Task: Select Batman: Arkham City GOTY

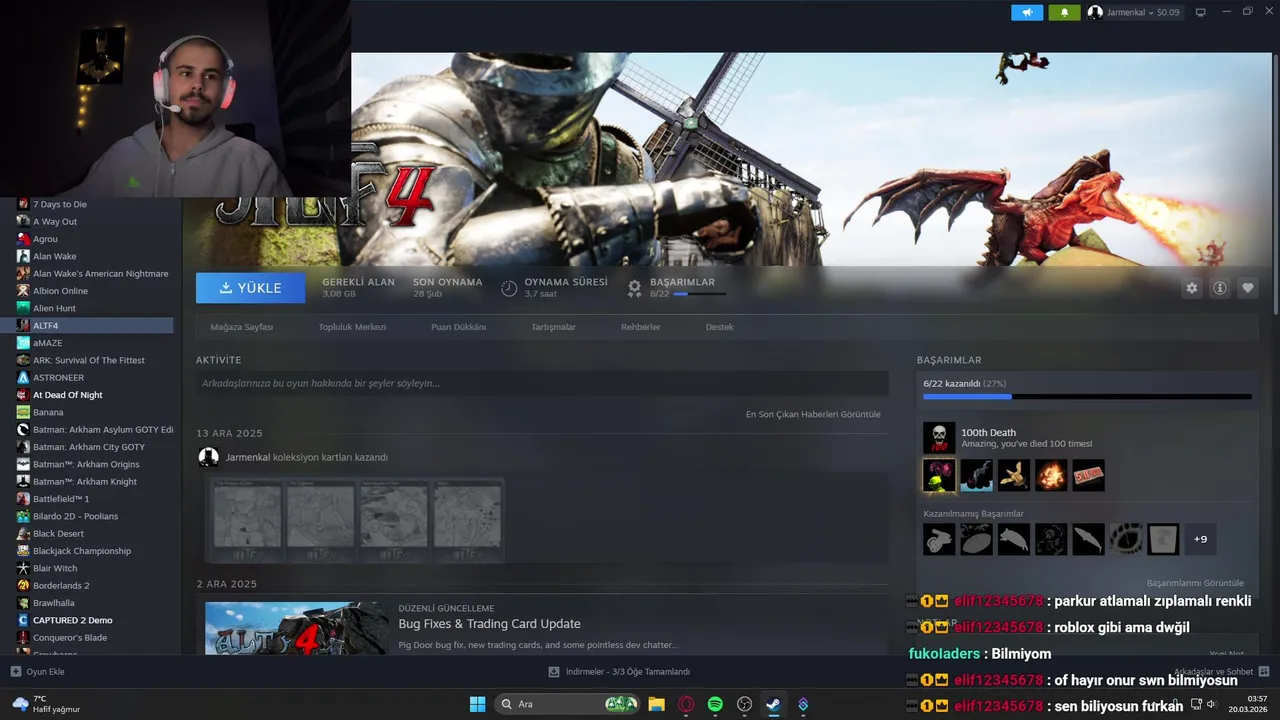Action: (x=95, y=447)
